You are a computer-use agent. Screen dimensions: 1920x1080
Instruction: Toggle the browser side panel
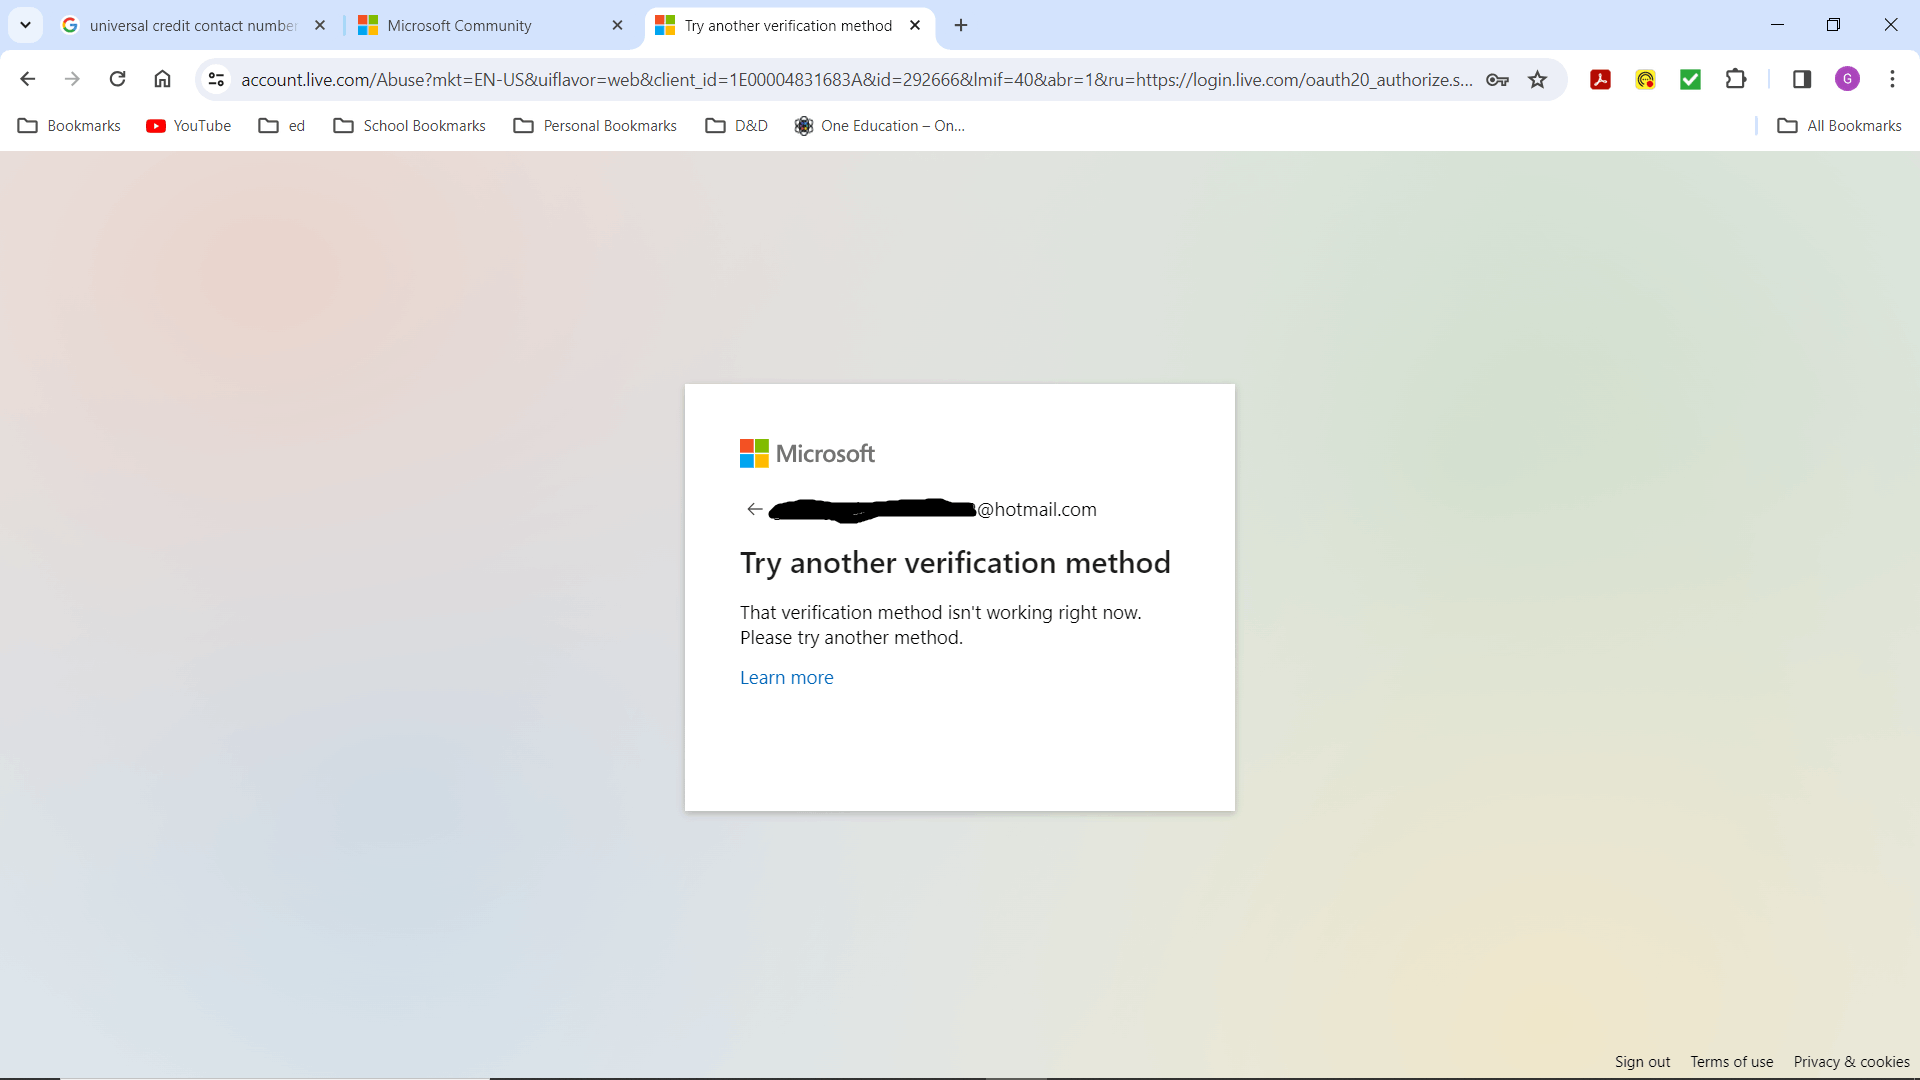1802,79
